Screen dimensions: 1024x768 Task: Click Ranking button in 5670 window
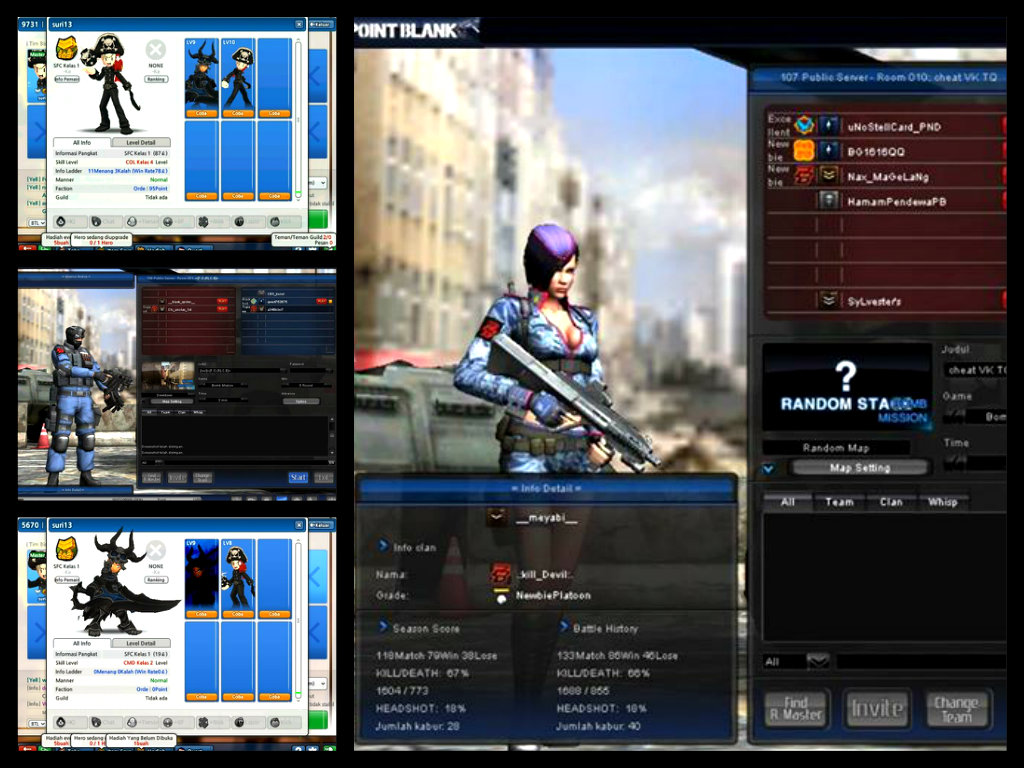coord(155,580)
